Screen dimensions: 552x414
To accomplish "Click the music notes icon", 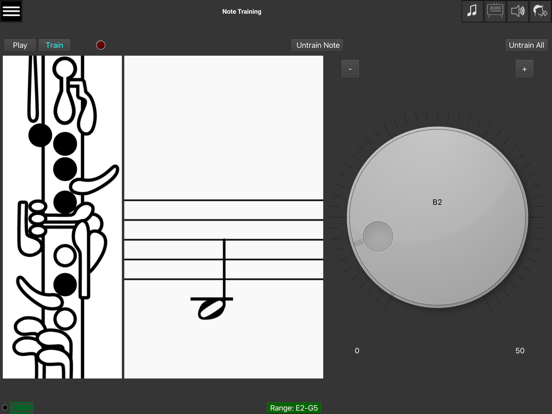I will 472,11.
